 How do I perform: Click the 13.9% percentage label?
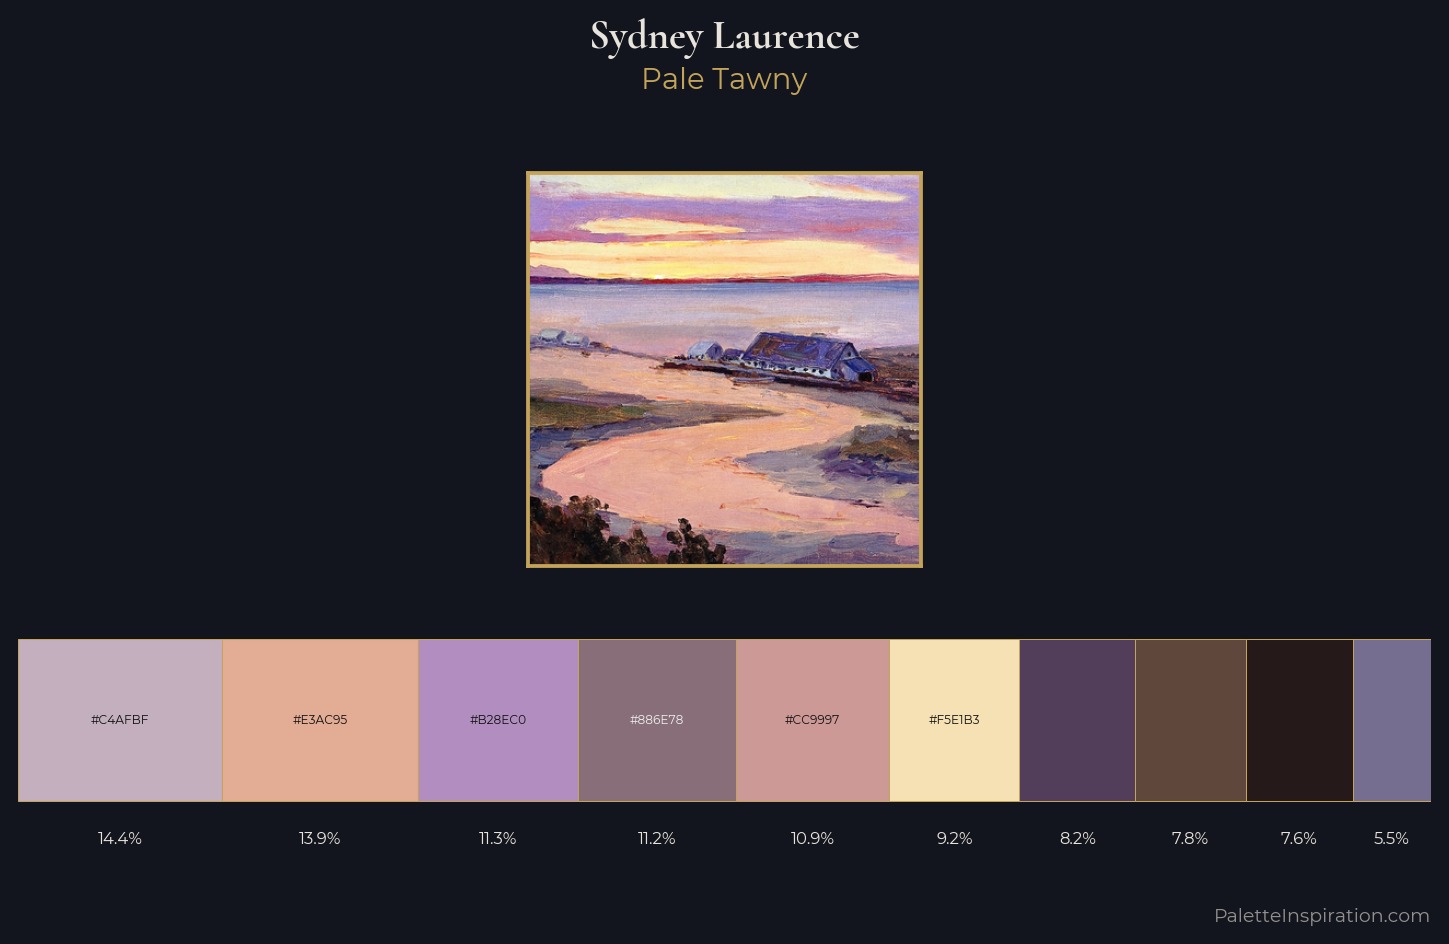click(x=320, y=838)
